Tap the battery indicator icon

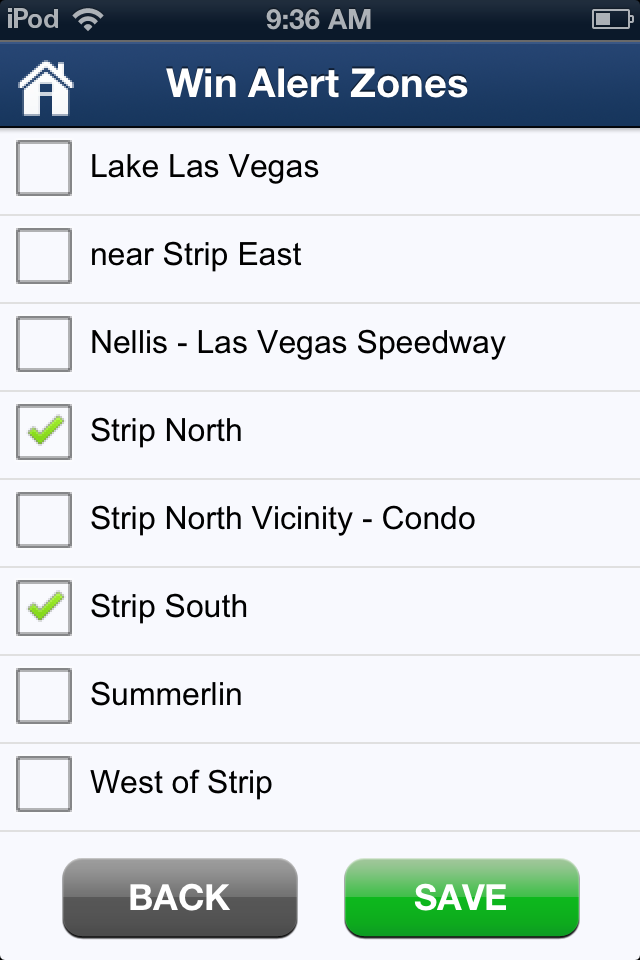pyautogui.click(x=611, y=18)
